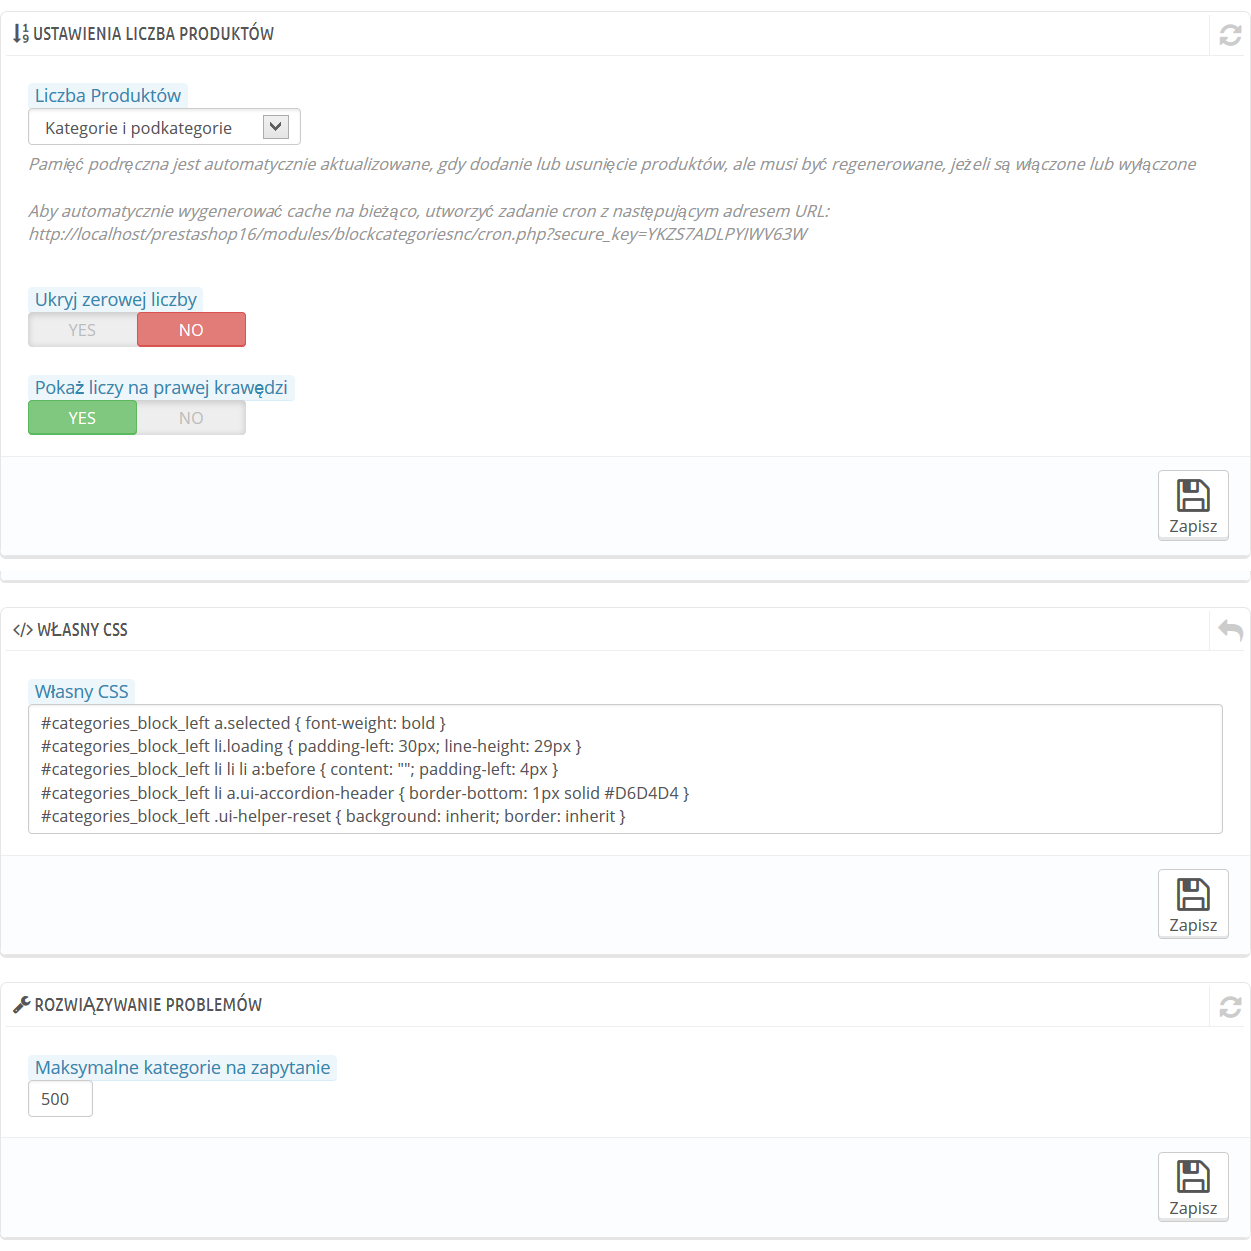Click the WŁASNY CSS panel heading
The height and width of the screenshot is (1251, 1251).
[82, 630]
